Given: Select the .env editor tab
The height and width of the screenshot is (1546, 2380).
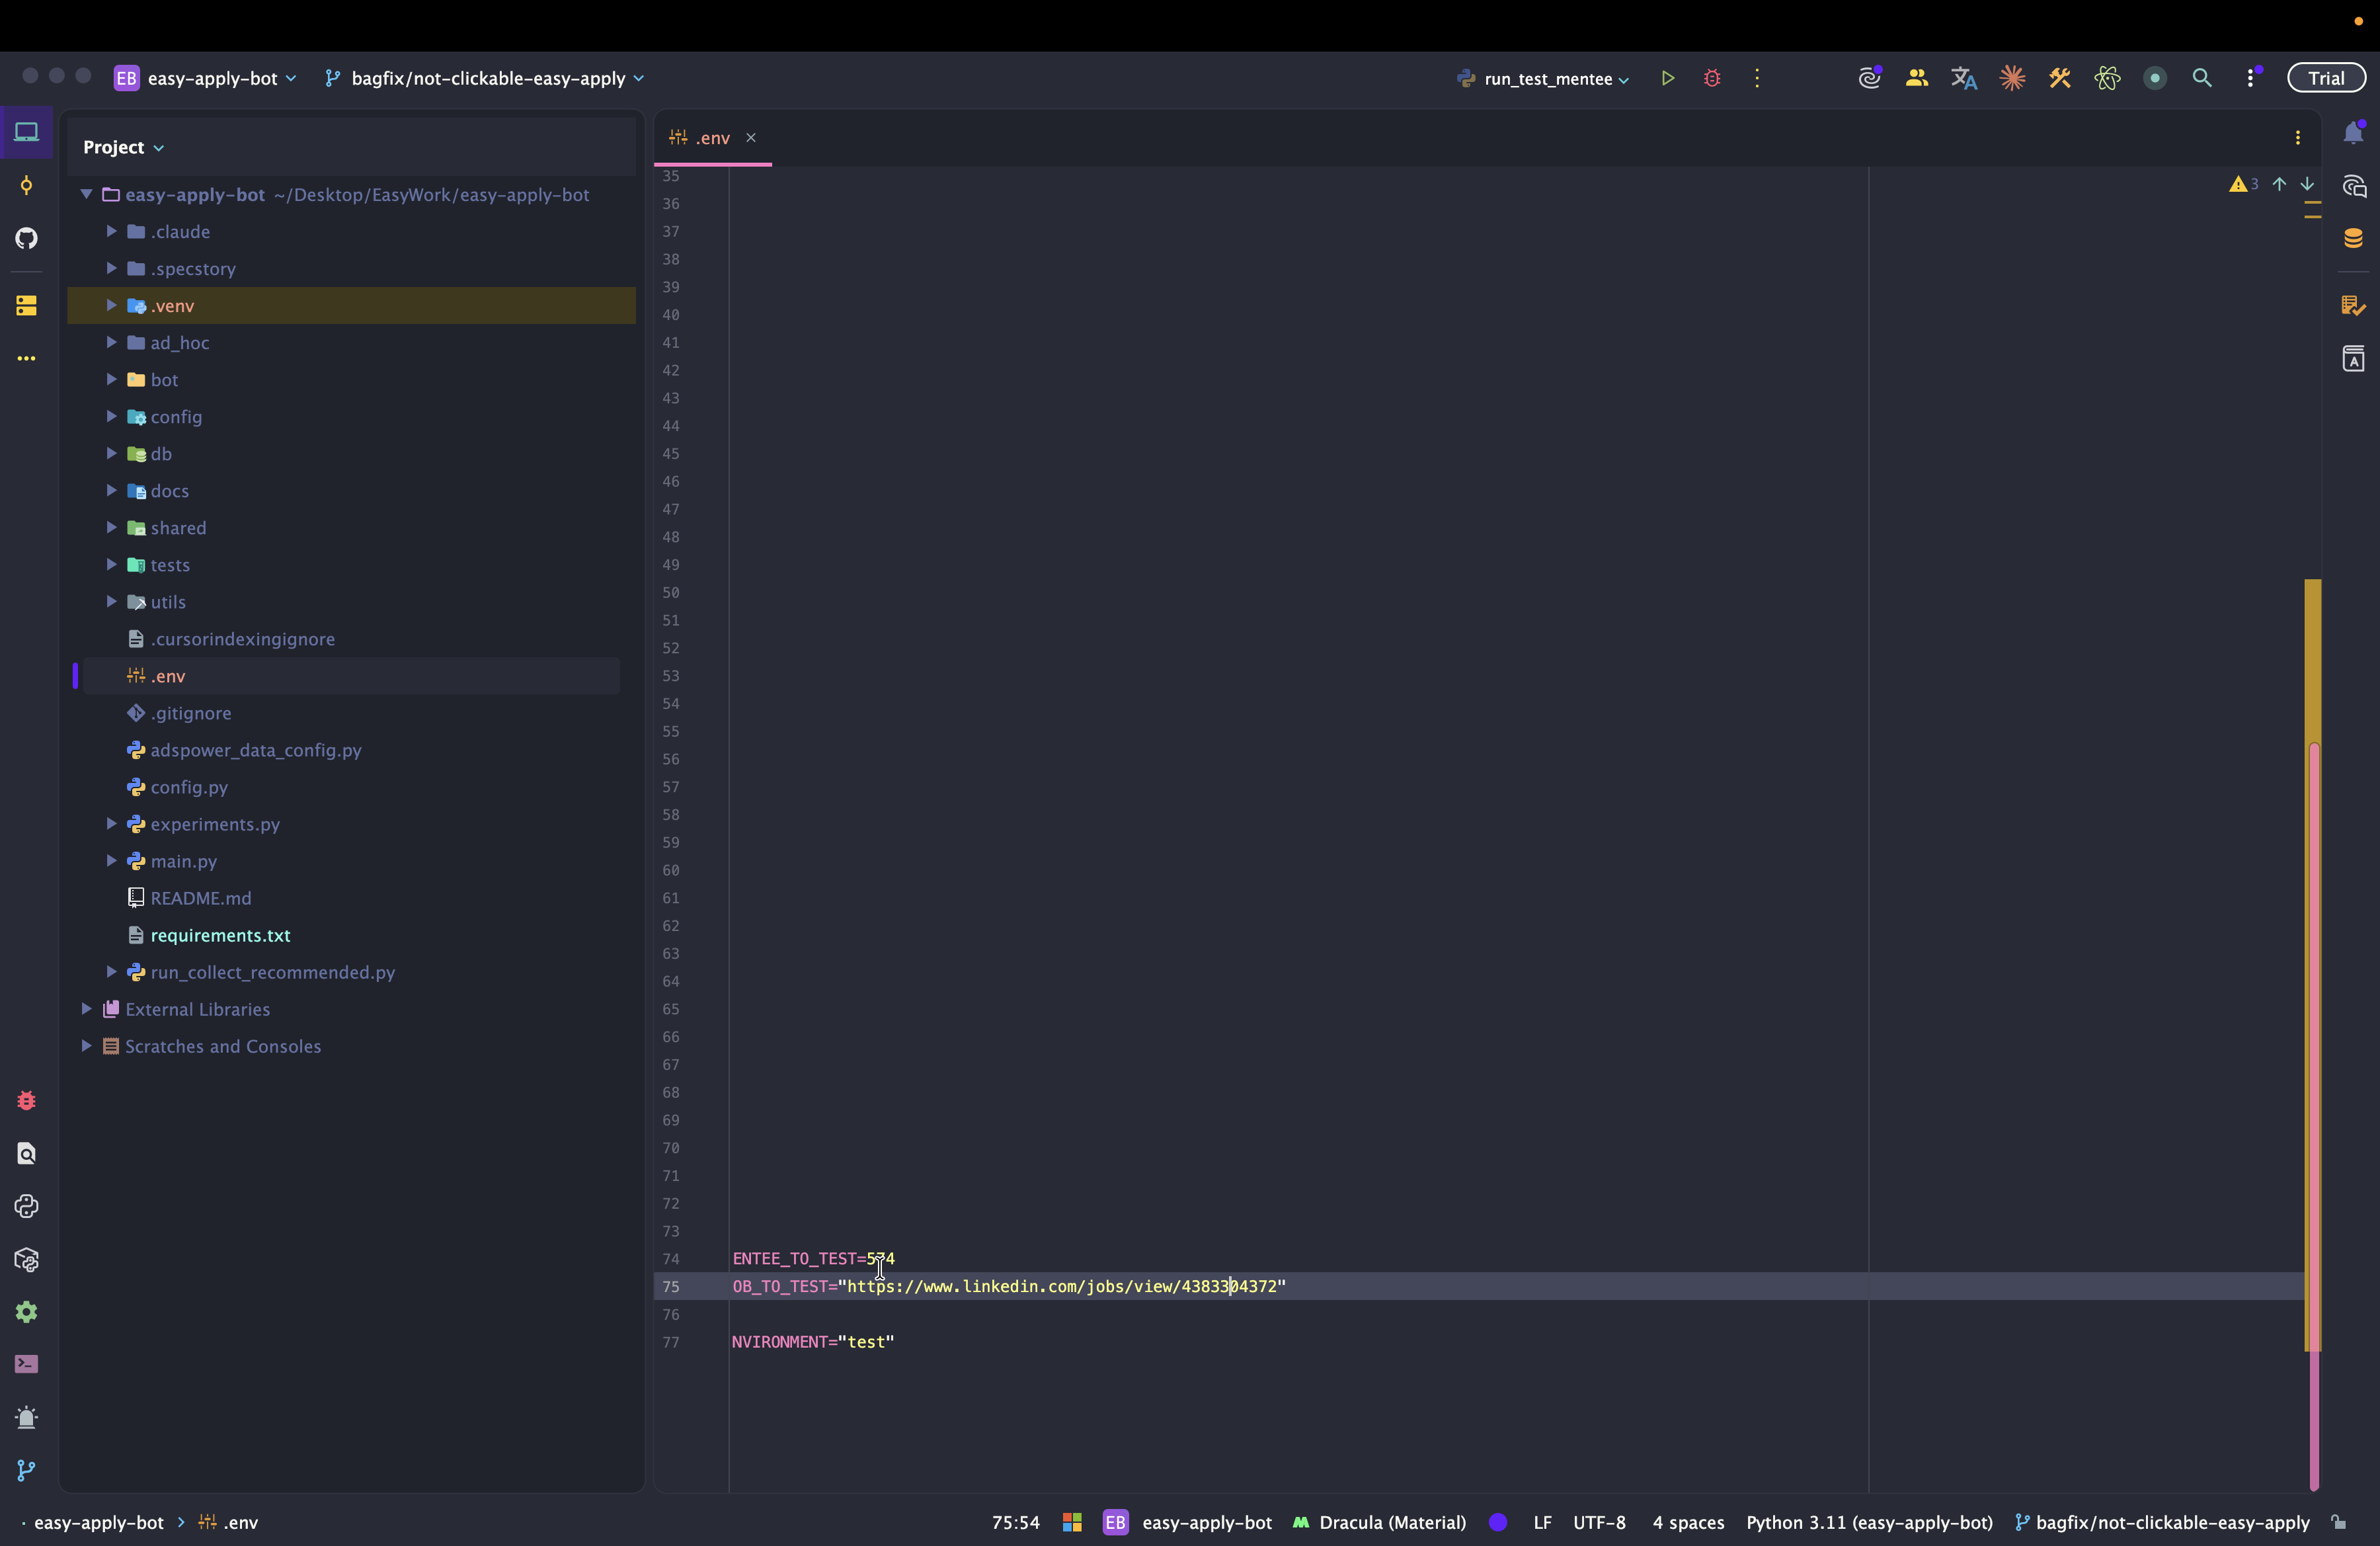Looking at the screenshot, I should pyautogui.click(x=711, y=138).
